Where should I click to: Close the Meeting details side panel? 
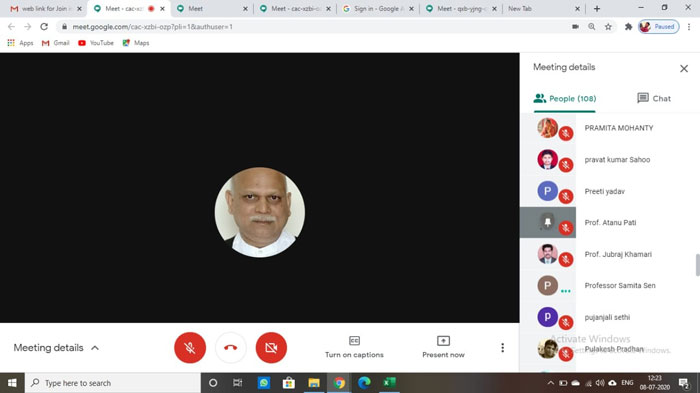(683, 69)
